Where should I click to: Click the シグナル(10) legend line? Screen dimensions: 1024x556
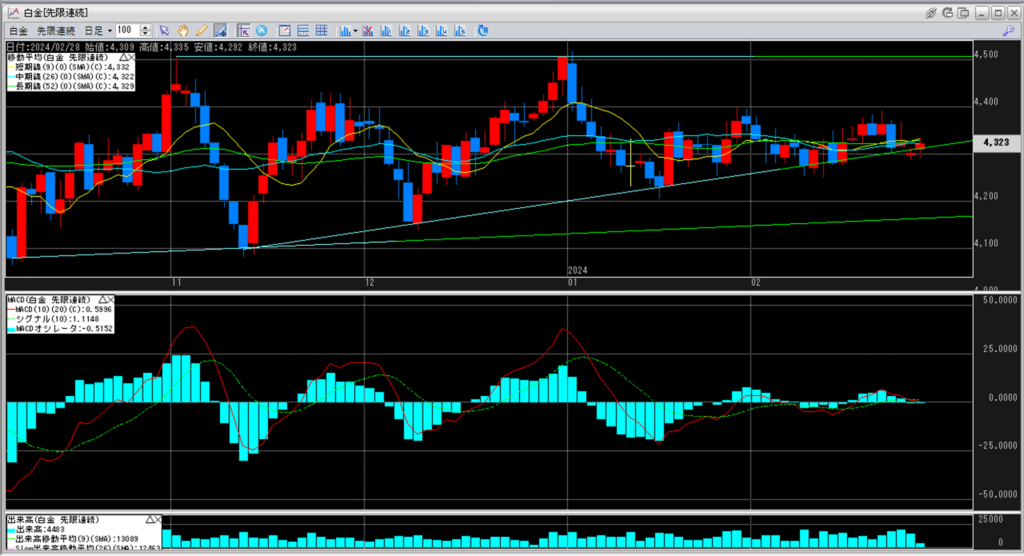54,319
